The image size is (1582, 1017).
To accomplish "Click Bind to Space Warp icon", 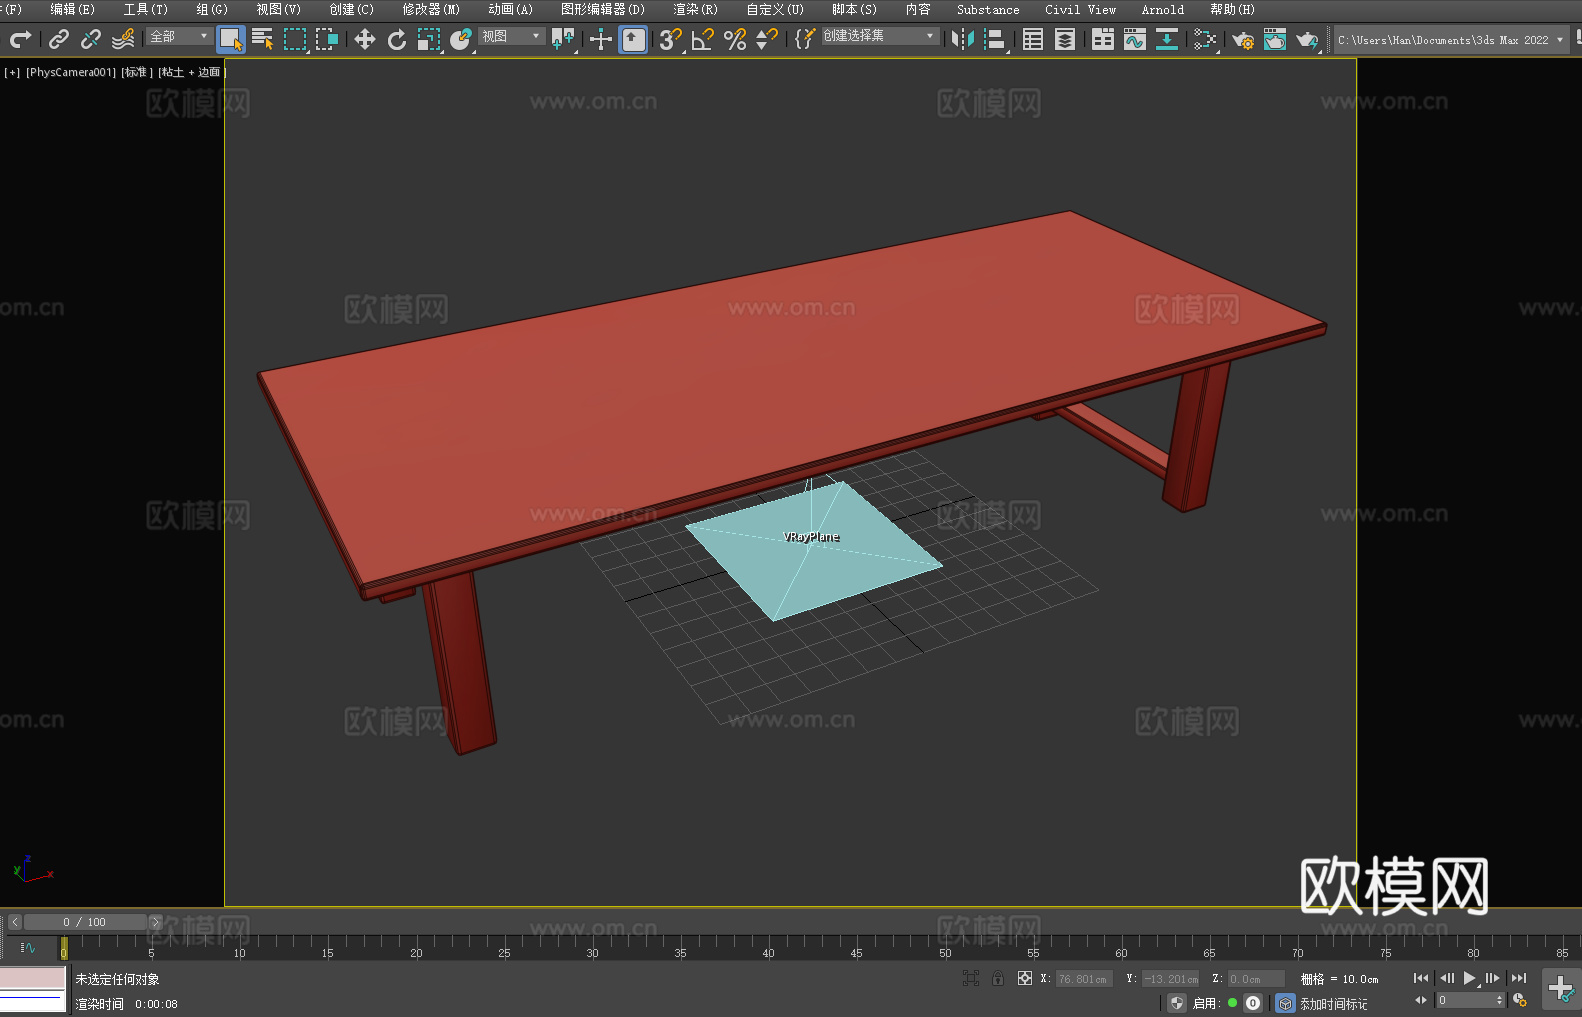I will 123,39.
